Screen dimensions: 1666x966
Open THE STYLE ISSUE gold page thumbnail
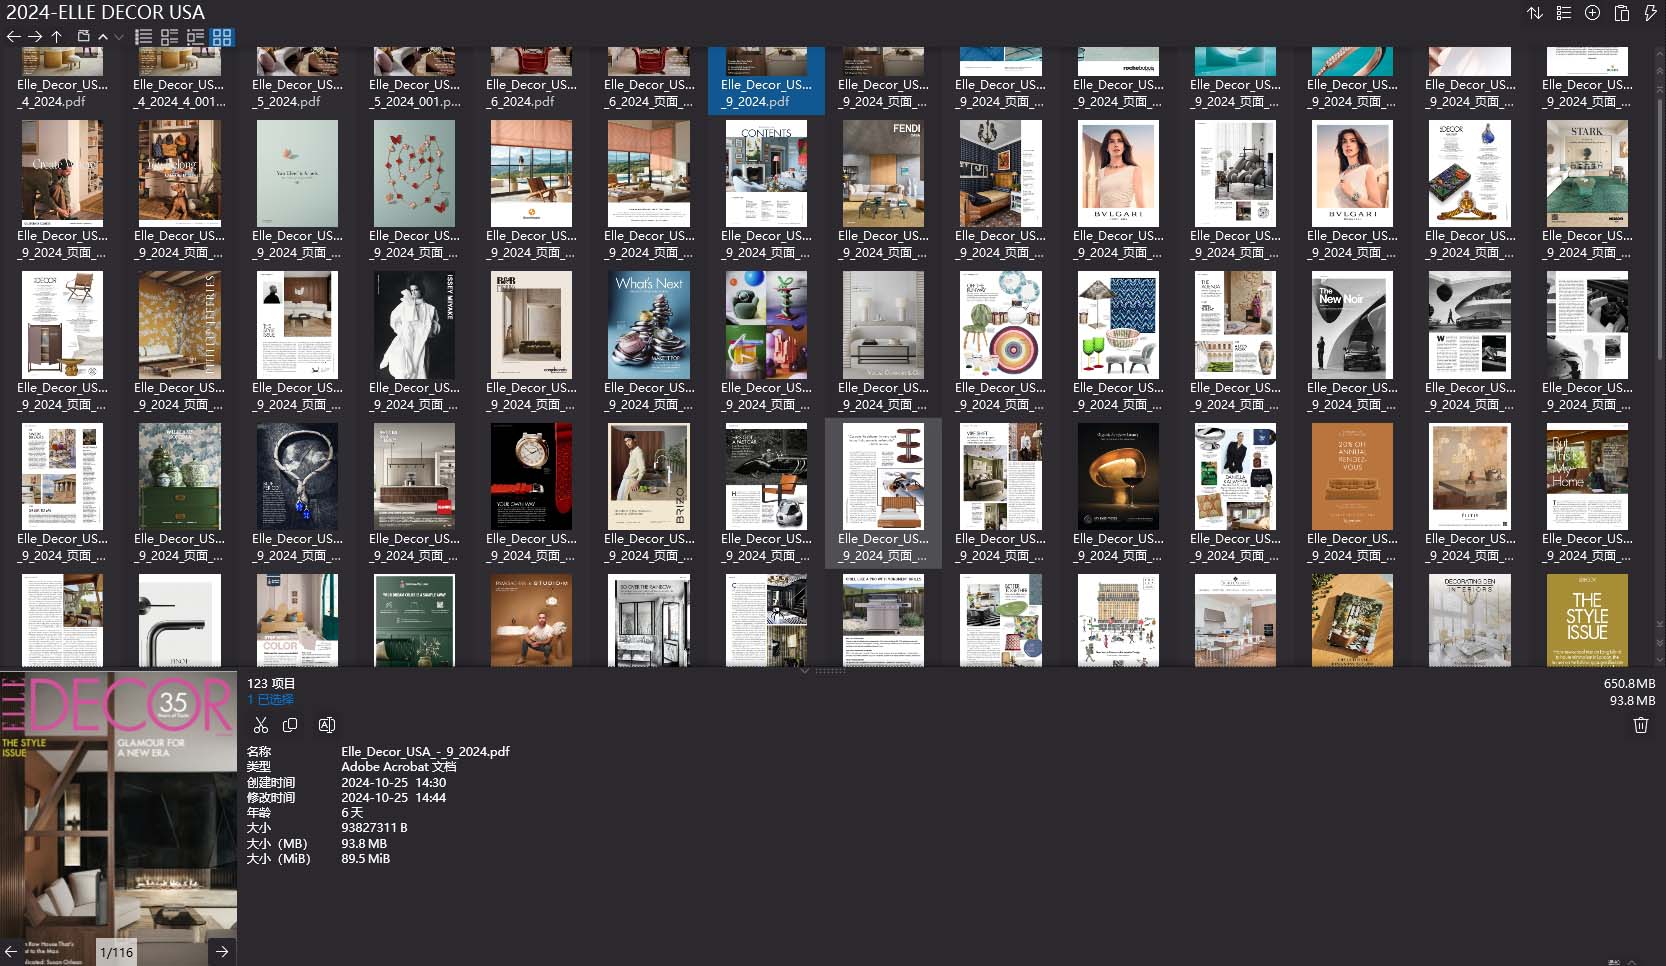[1587, 620]
